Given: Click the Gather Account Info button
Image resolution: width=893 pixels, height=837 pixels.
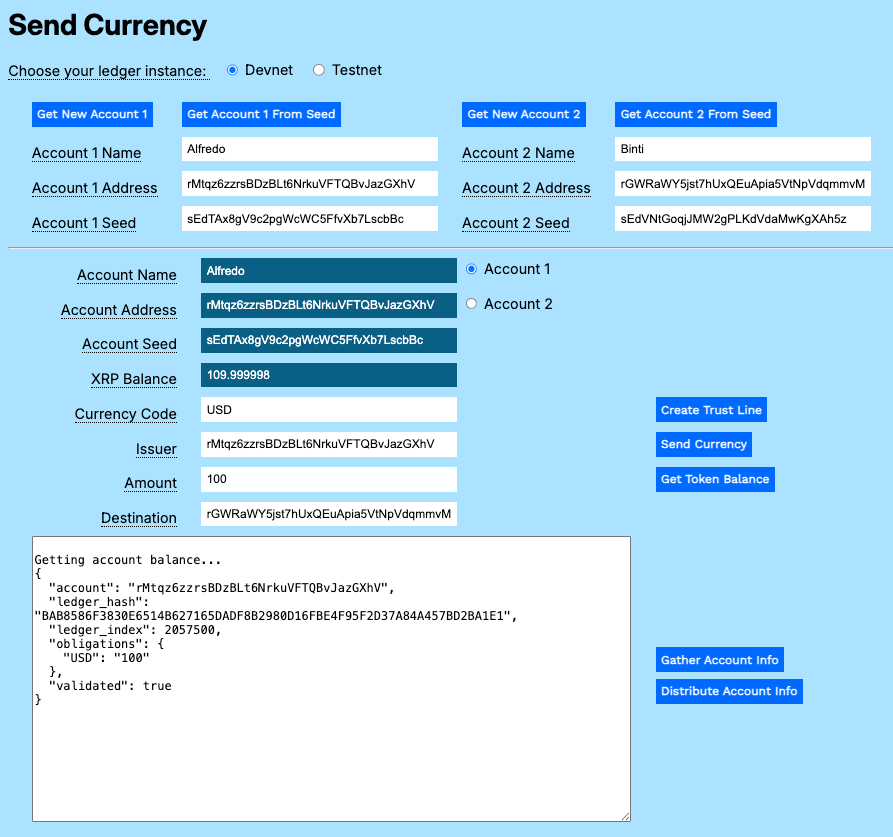Looking at the screenshot, I should (x=720, y=659).
